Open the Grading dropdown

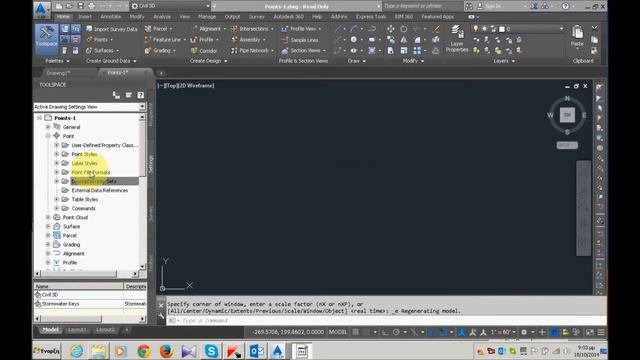click(x=160, y=50)
